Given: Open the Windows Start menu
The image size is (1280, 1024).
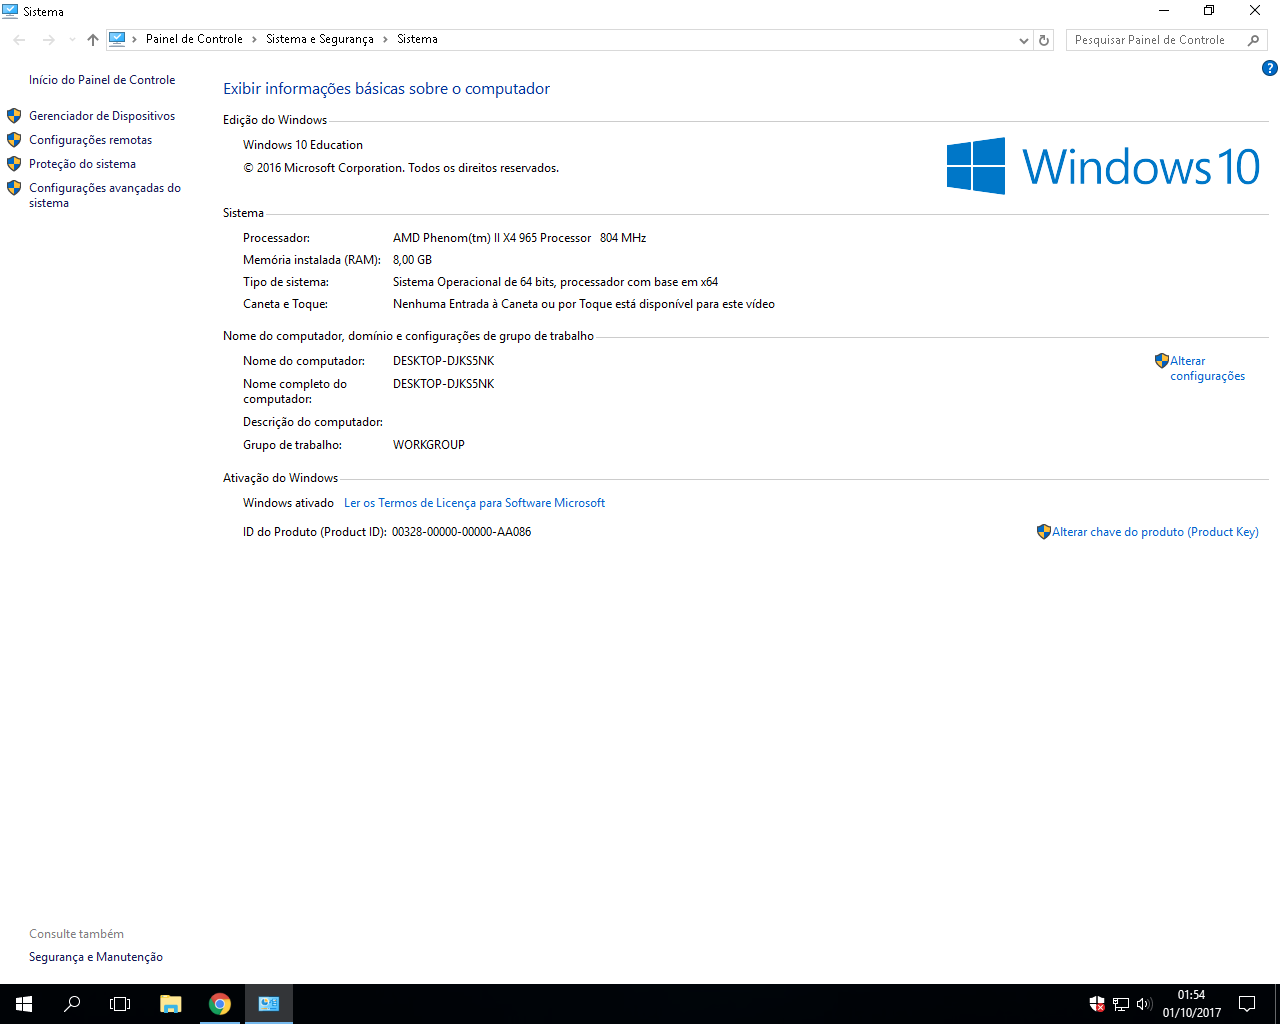Looking at the screenshot, I should pos(24,1004).
